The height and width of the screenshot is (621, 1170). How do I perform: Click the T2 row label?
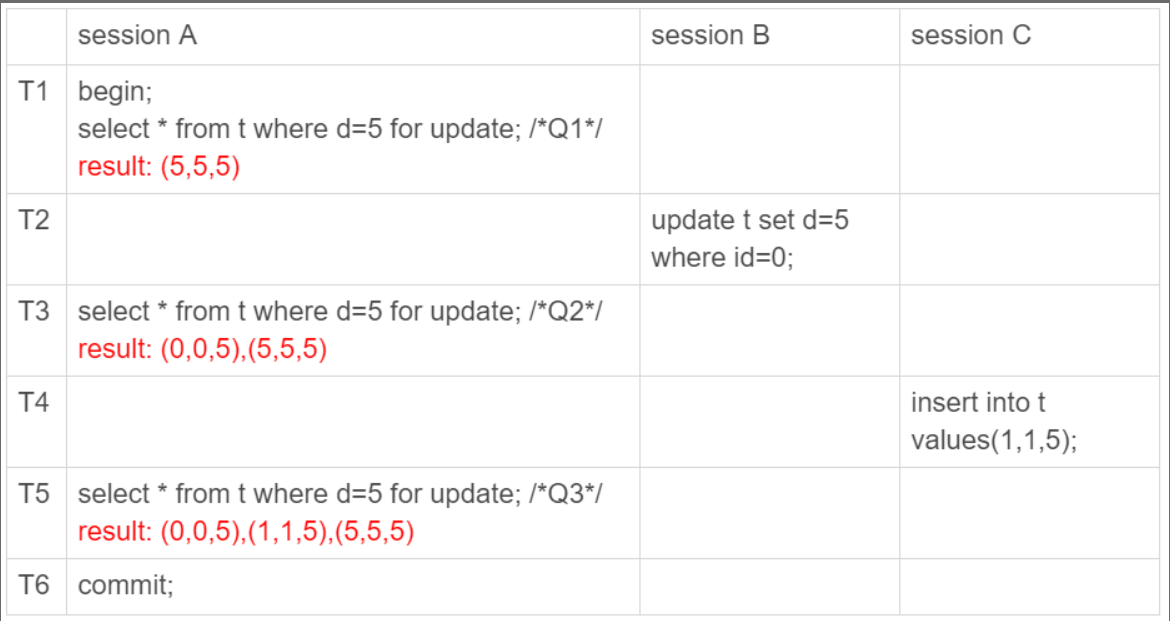click(35, 220)
